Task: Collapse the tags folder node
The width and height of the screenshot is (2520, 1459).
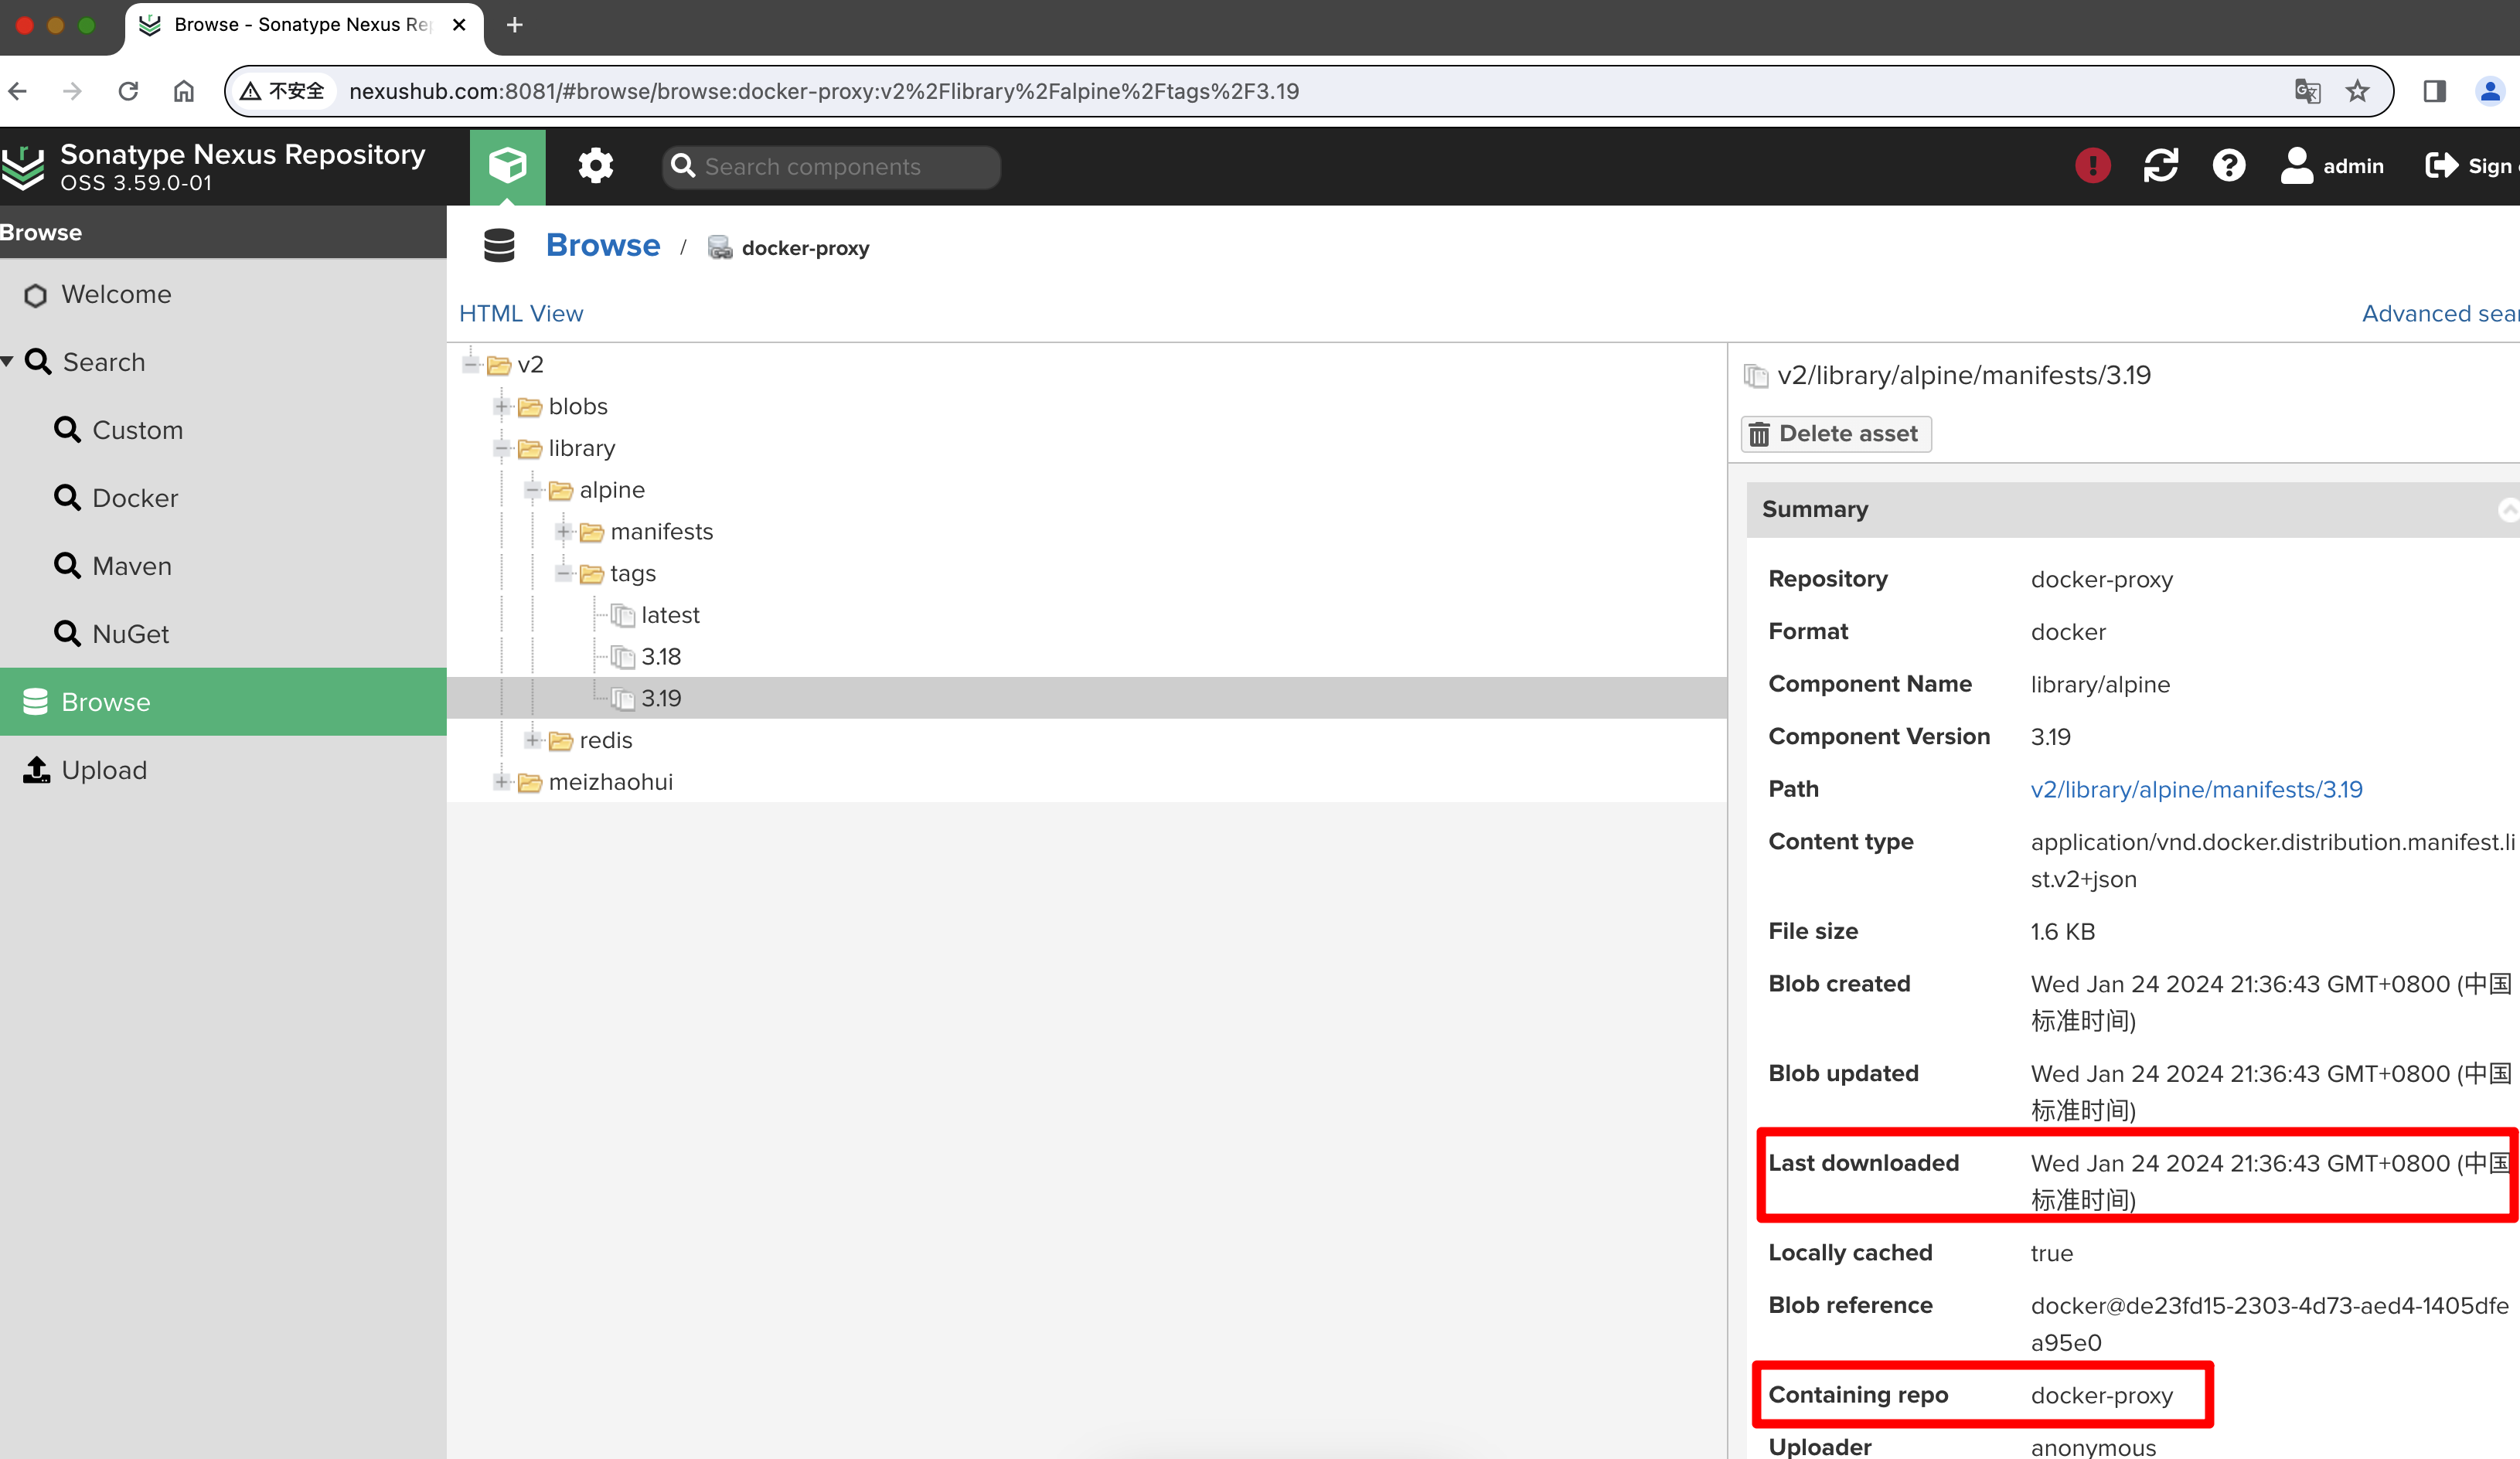Action: [564, 573]
